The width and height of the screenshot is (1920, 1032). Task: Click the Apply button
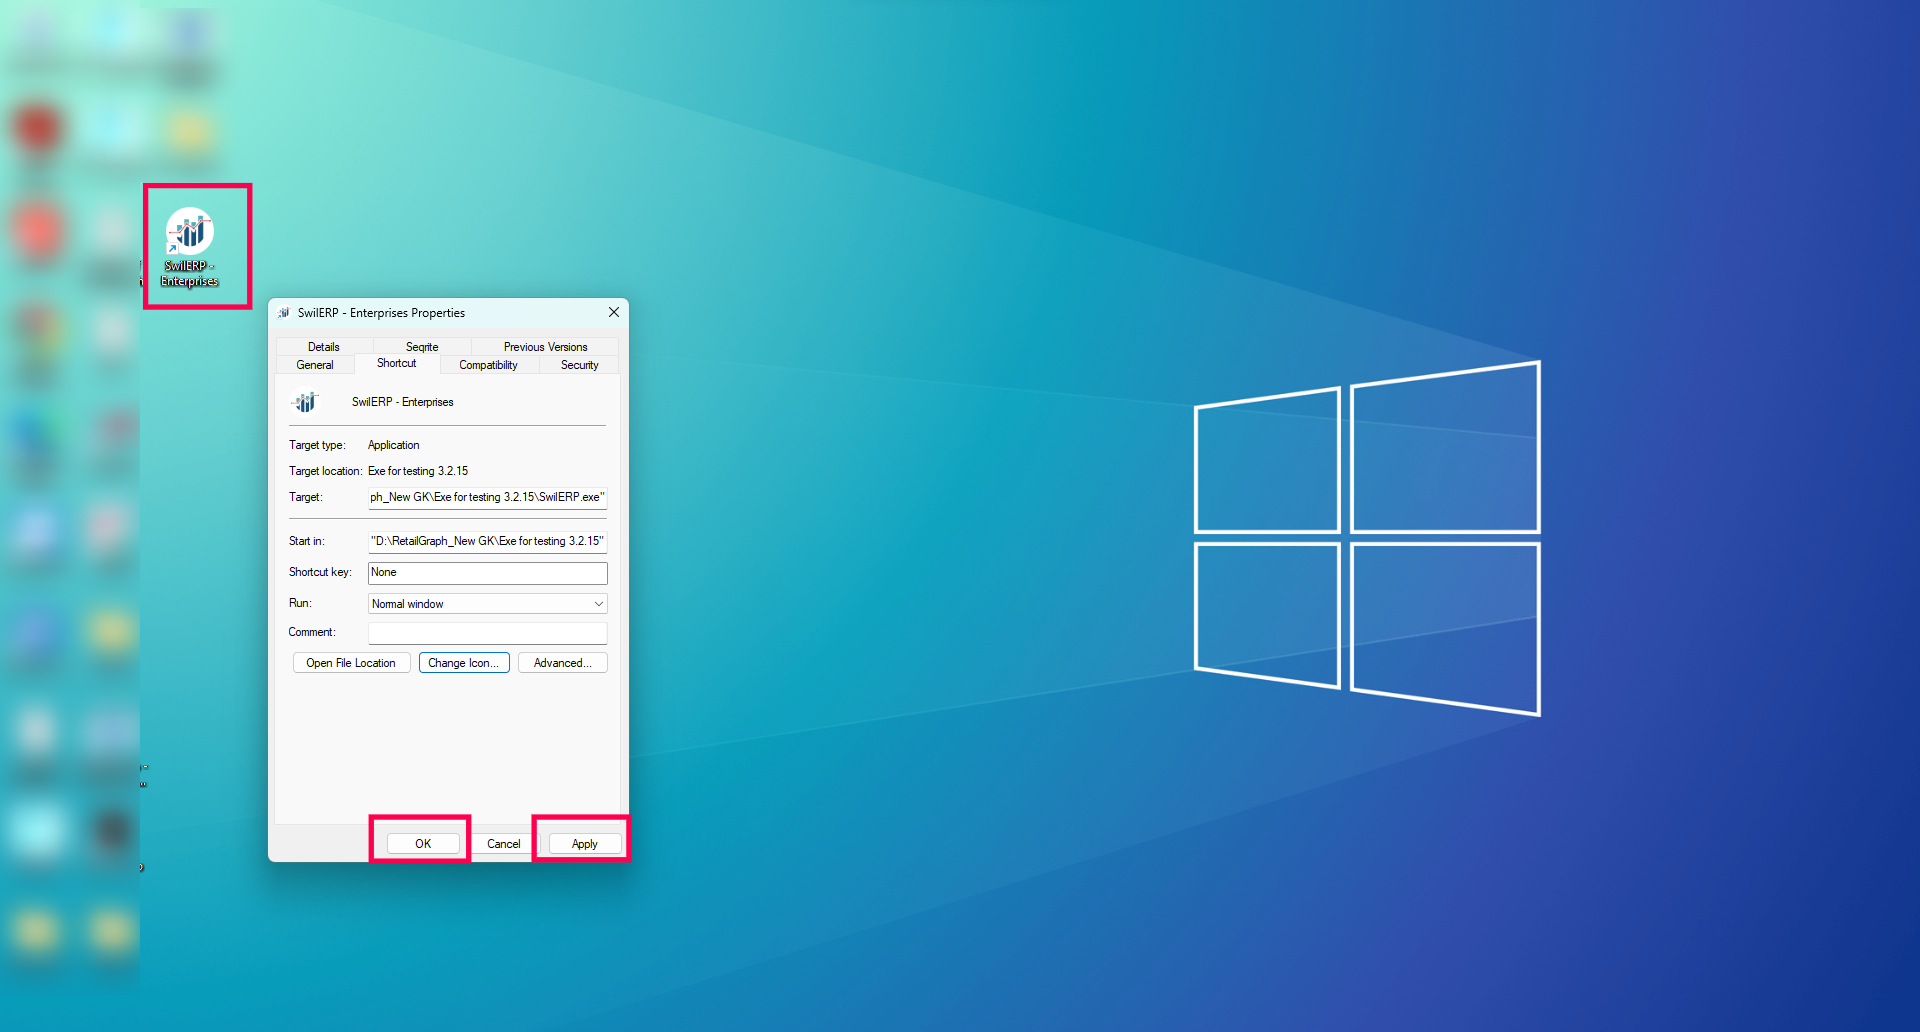pos(585,844)
